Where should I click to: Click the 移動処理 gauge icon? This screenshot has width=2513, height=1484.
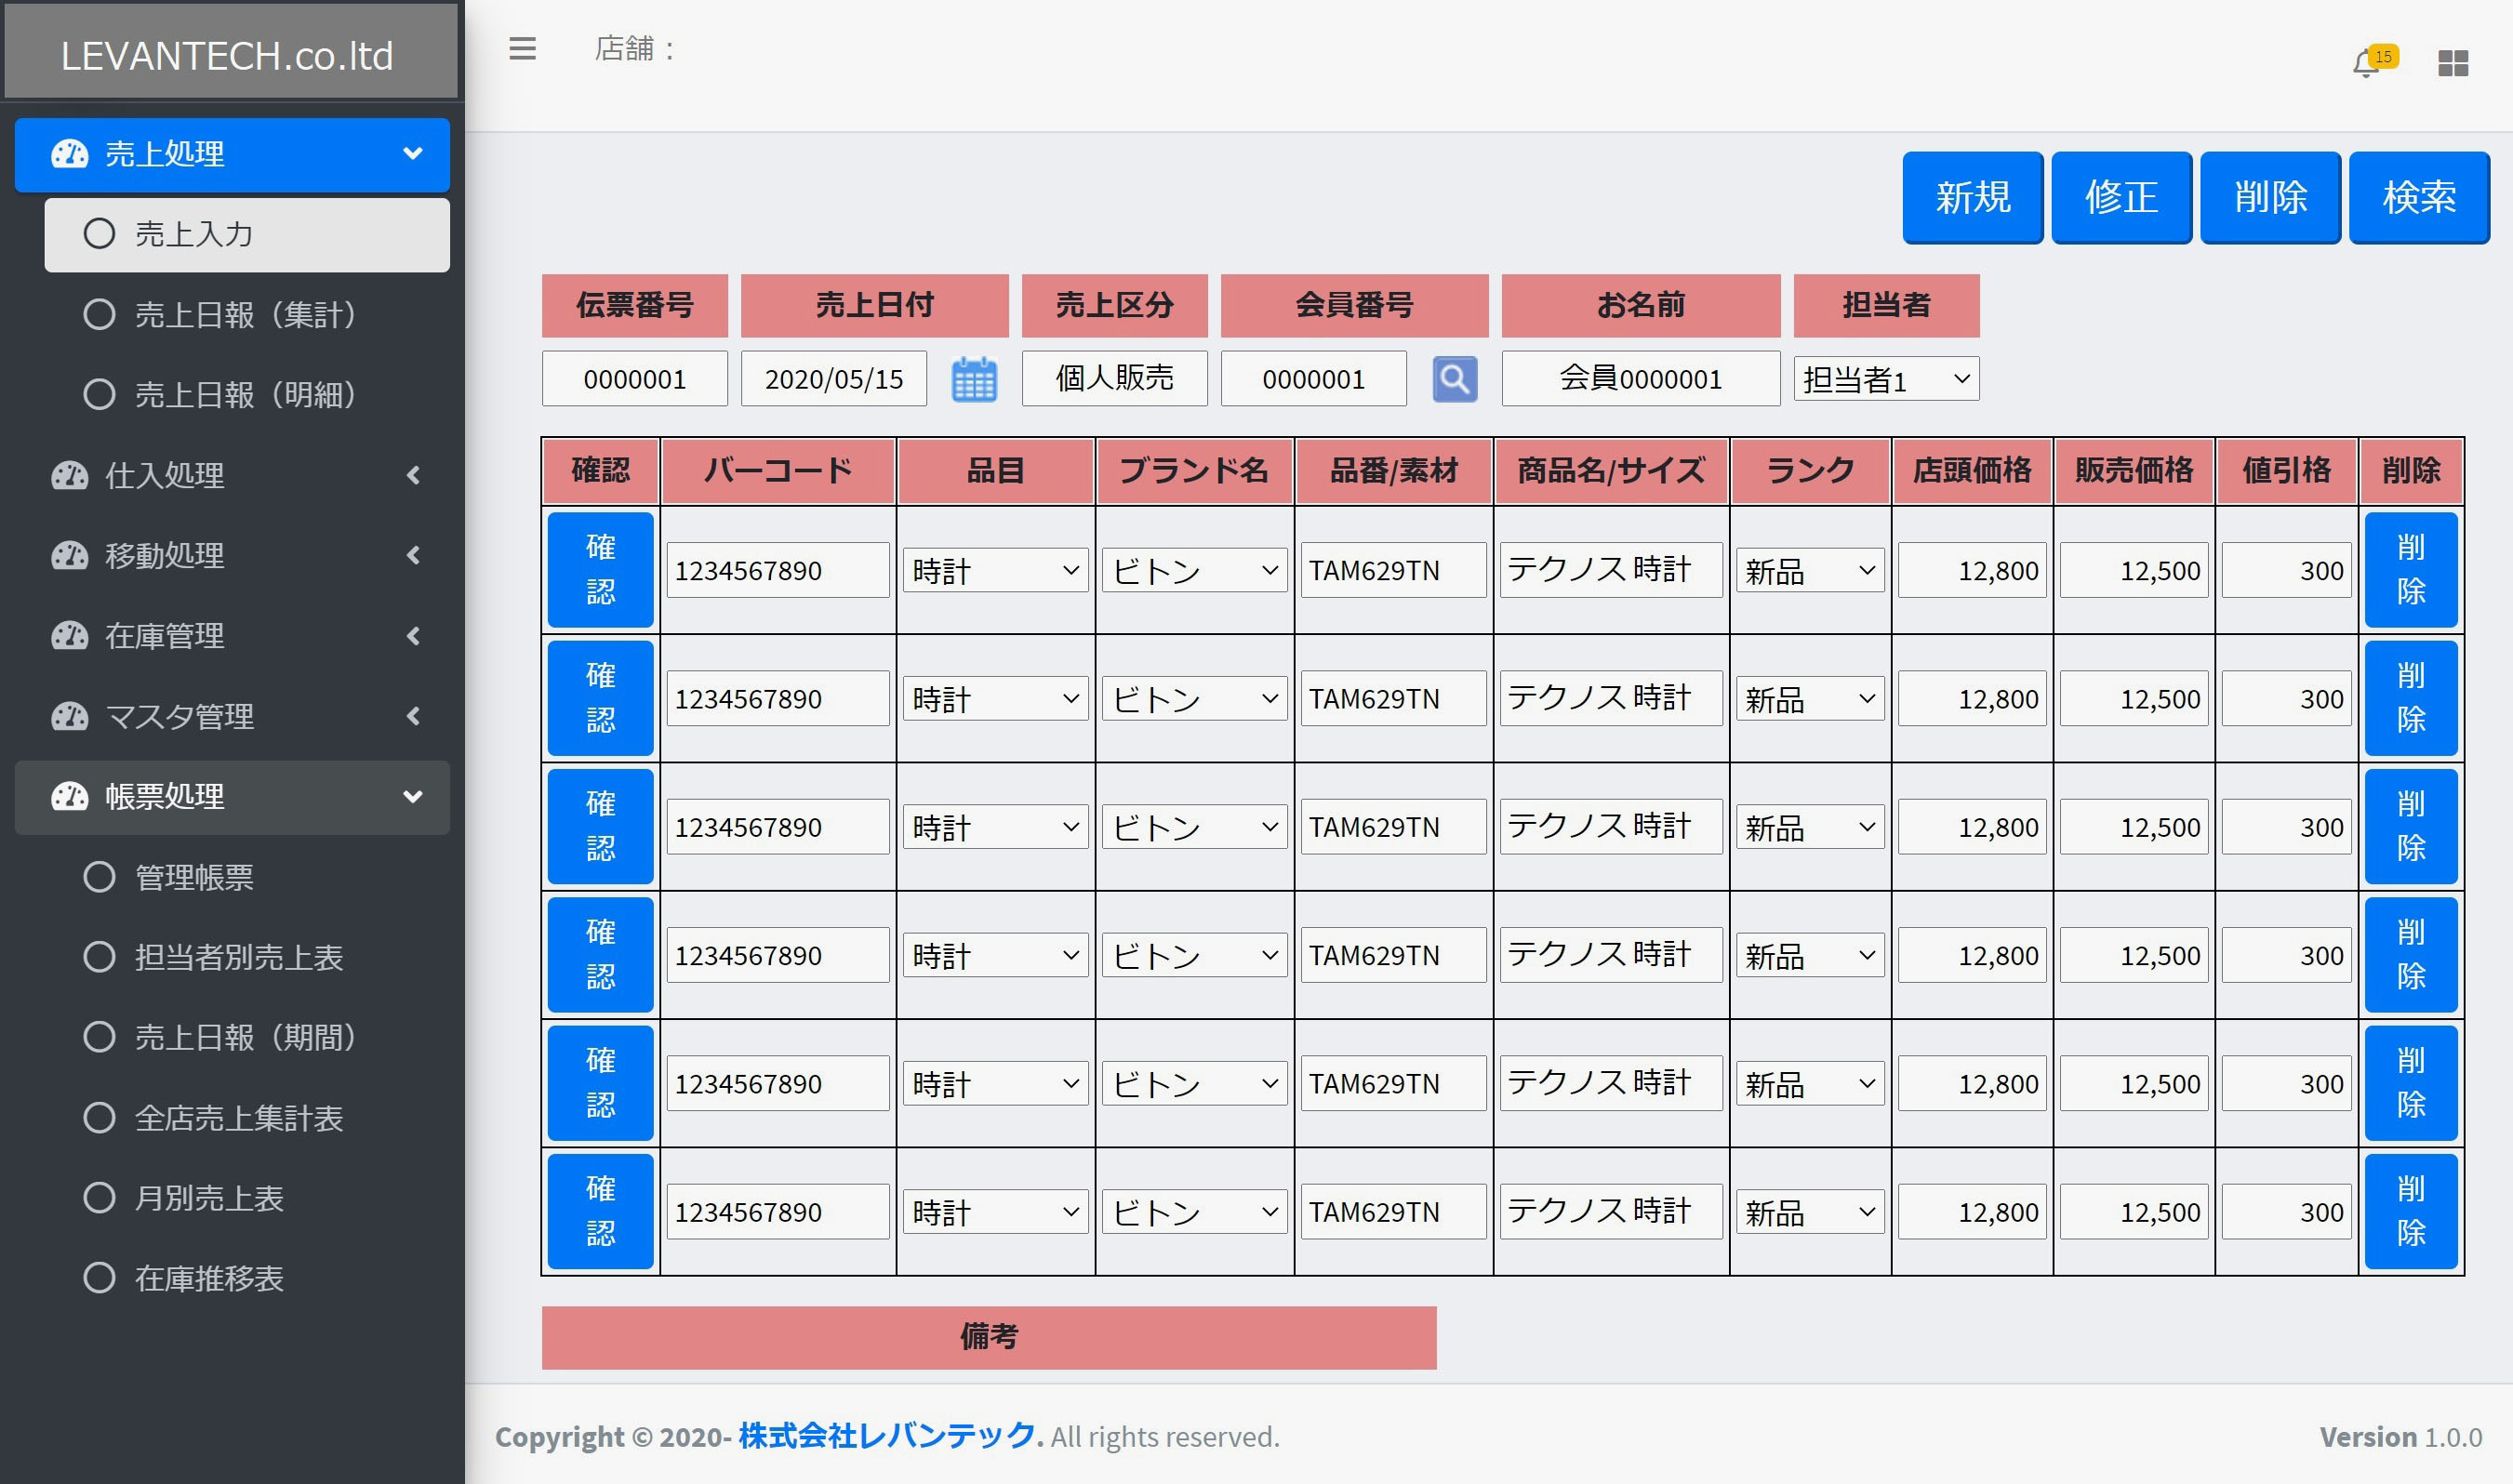click(70, 555)
